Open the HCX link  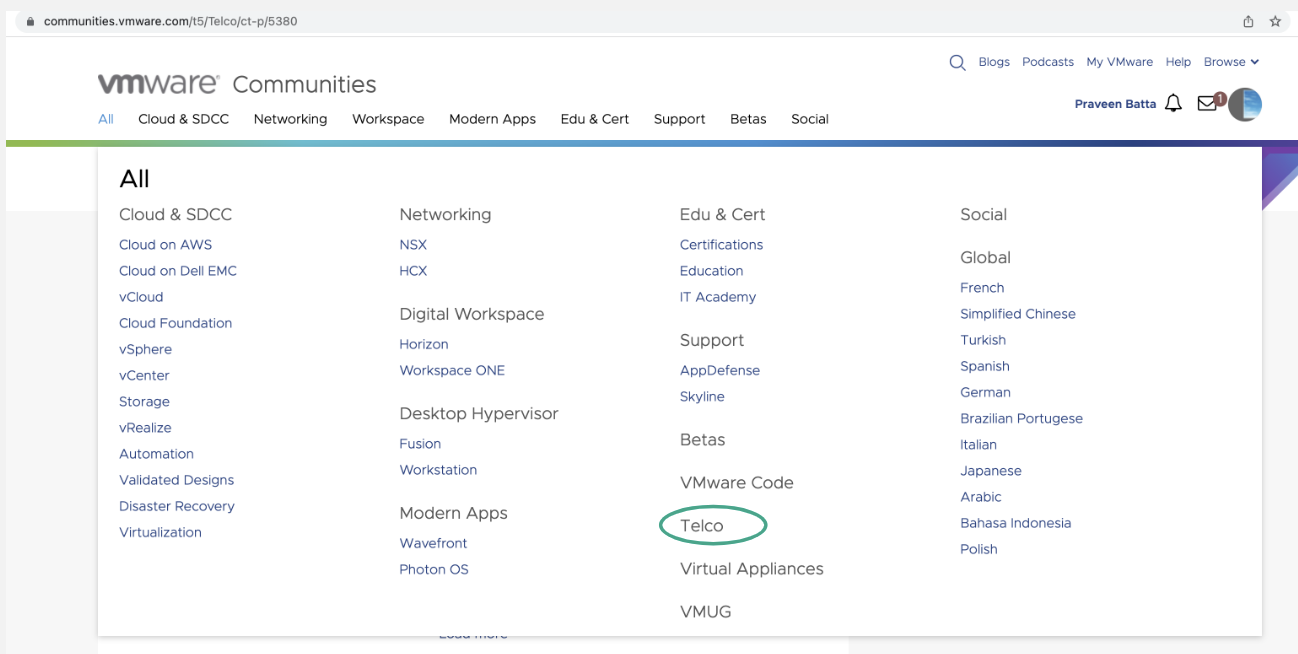tap(413, 271)
